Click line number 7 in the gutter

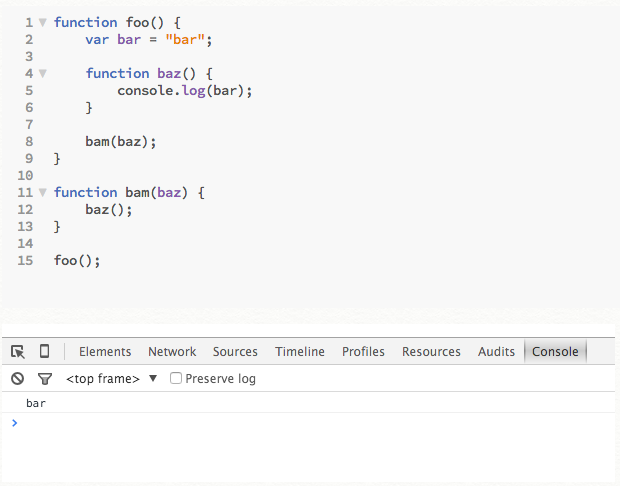coord(29,125)
